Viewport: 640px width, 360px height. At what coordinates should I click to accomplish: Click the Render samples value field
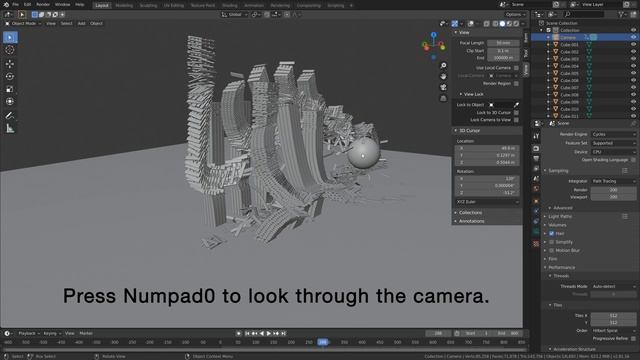[613, 190]
